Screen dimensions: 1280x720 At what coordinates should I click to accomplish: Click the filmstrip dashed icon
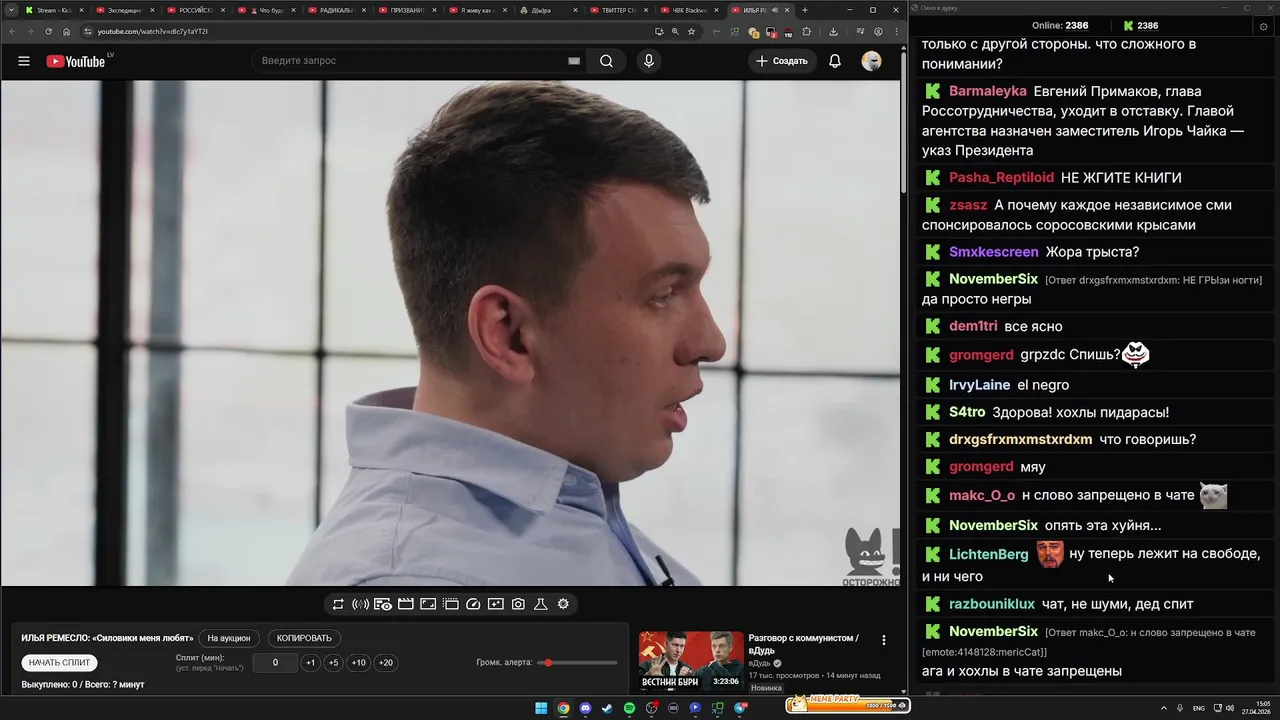coord(451,604)
